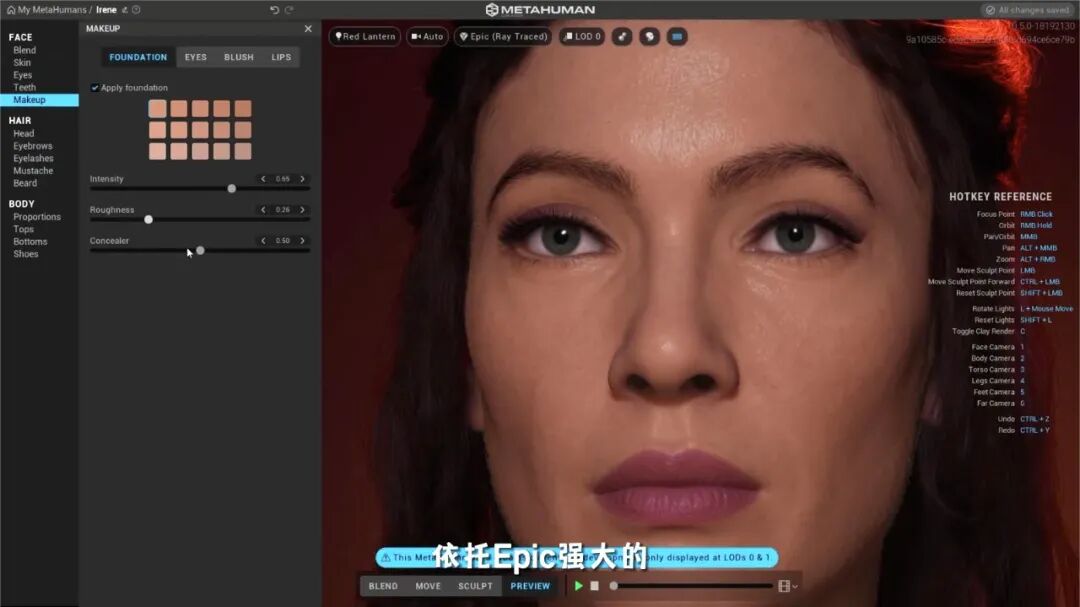
Task: Click the undo arrow icon
Action: pos(274,10)
